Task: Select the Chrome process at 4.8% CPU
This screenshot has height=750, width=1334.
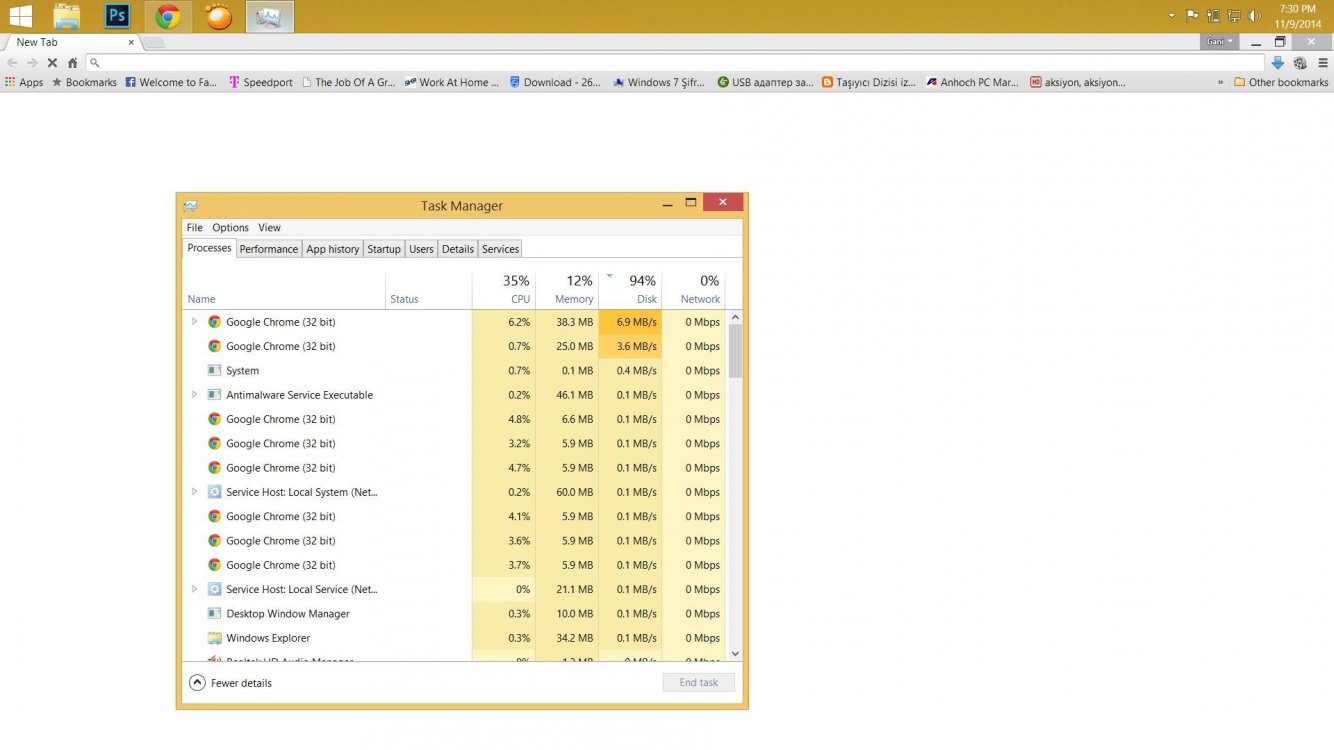Action: click(x=455, y=419)
